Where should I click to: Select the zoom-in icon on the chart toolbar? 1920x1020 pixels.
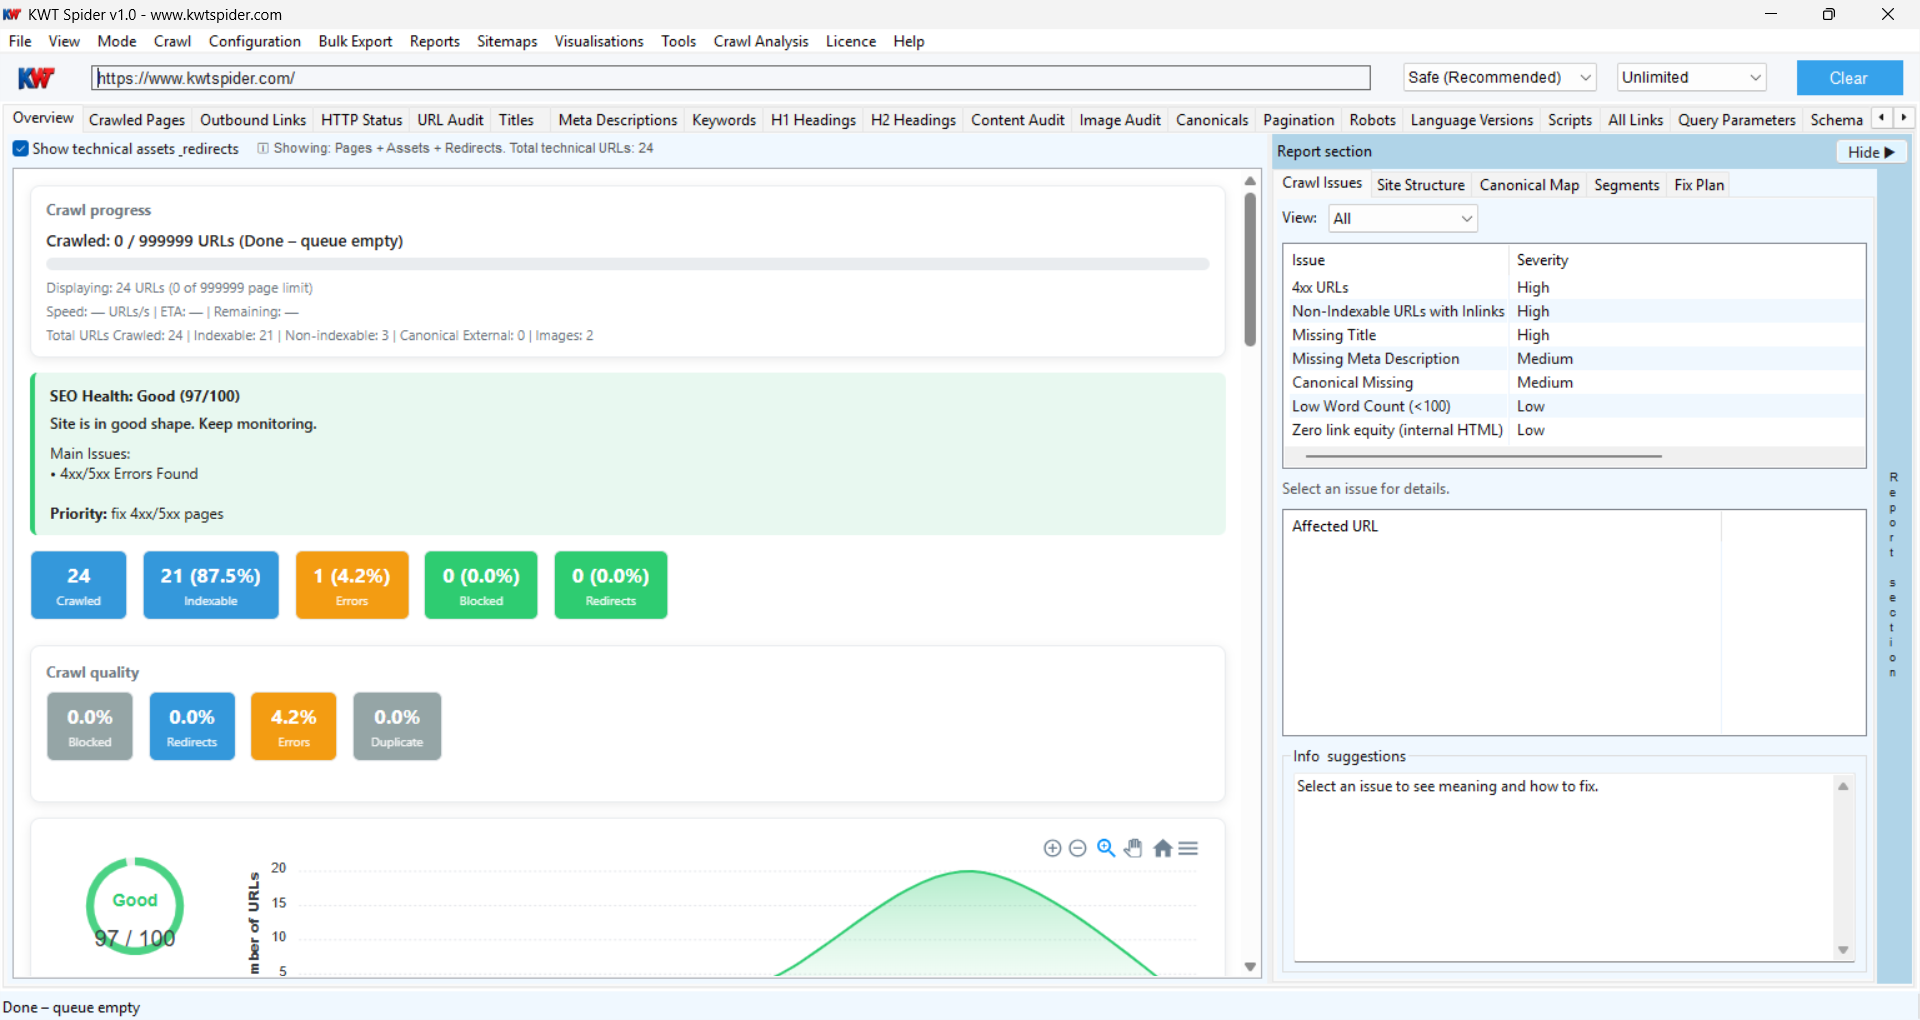click(1052, 847)
